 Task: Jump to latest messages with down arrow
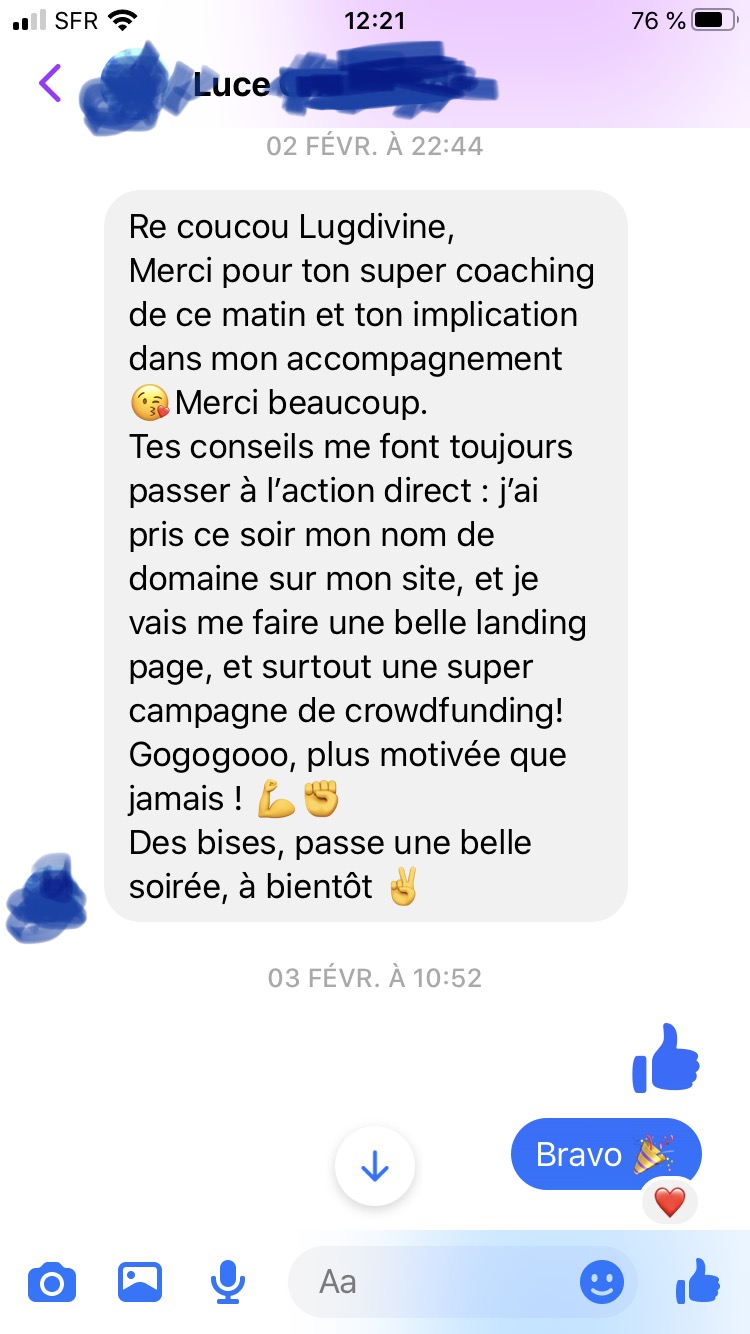375,1166
